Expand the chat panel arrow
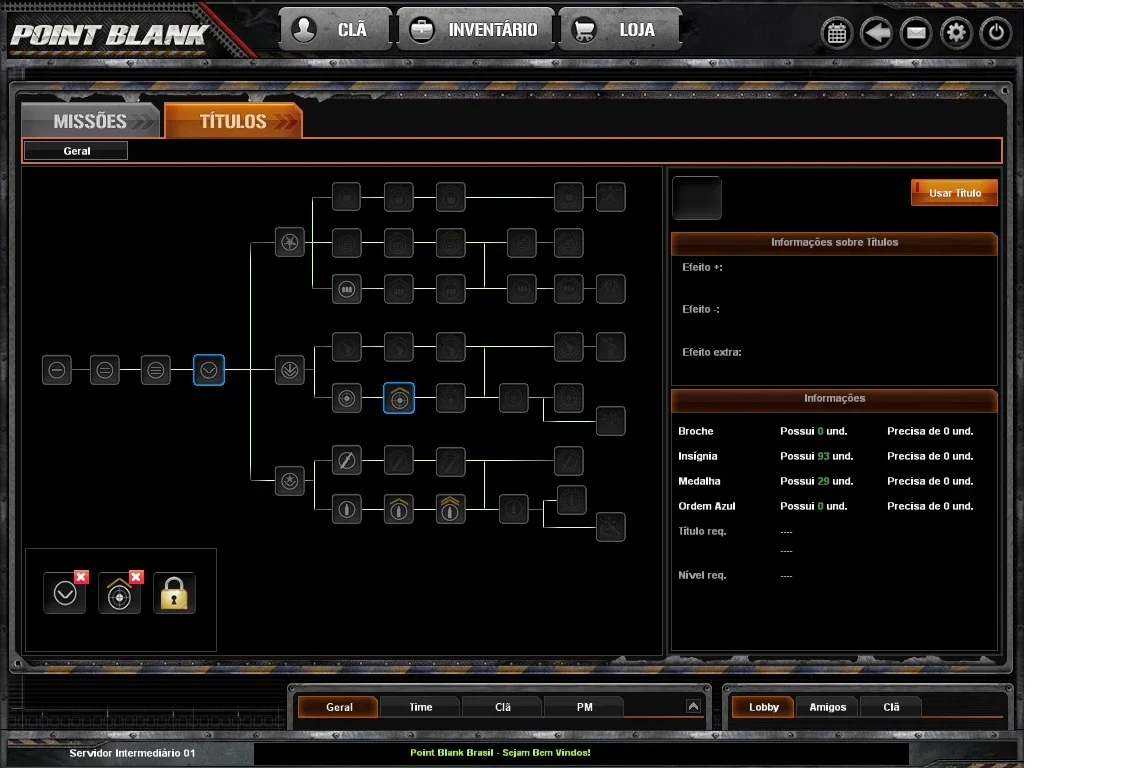The height and width of the screenshot is (768, 1147). click(693, 706)
